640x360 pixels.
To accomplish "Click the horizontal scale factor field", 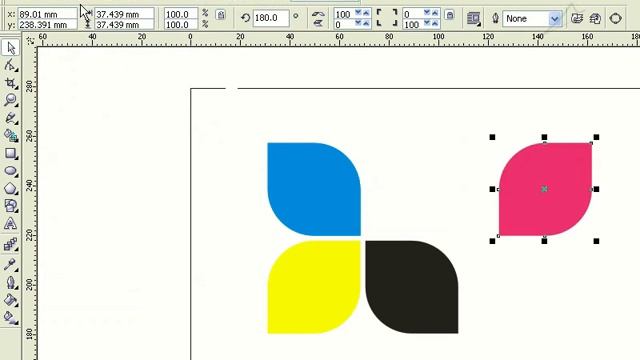I will 181,14.
